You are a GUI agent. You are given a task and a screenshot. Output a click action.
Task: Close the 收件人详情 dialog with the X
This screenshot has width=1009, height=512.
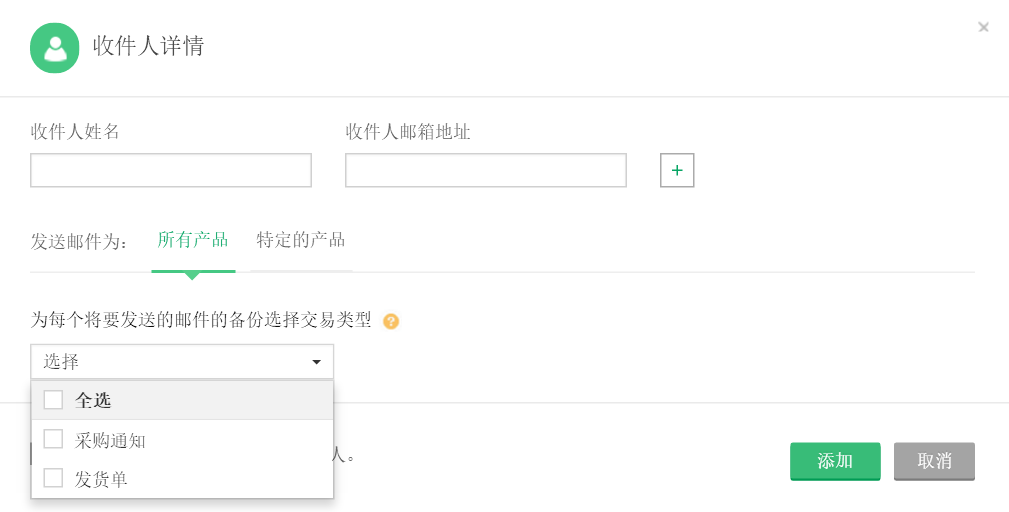pos(983,27)
